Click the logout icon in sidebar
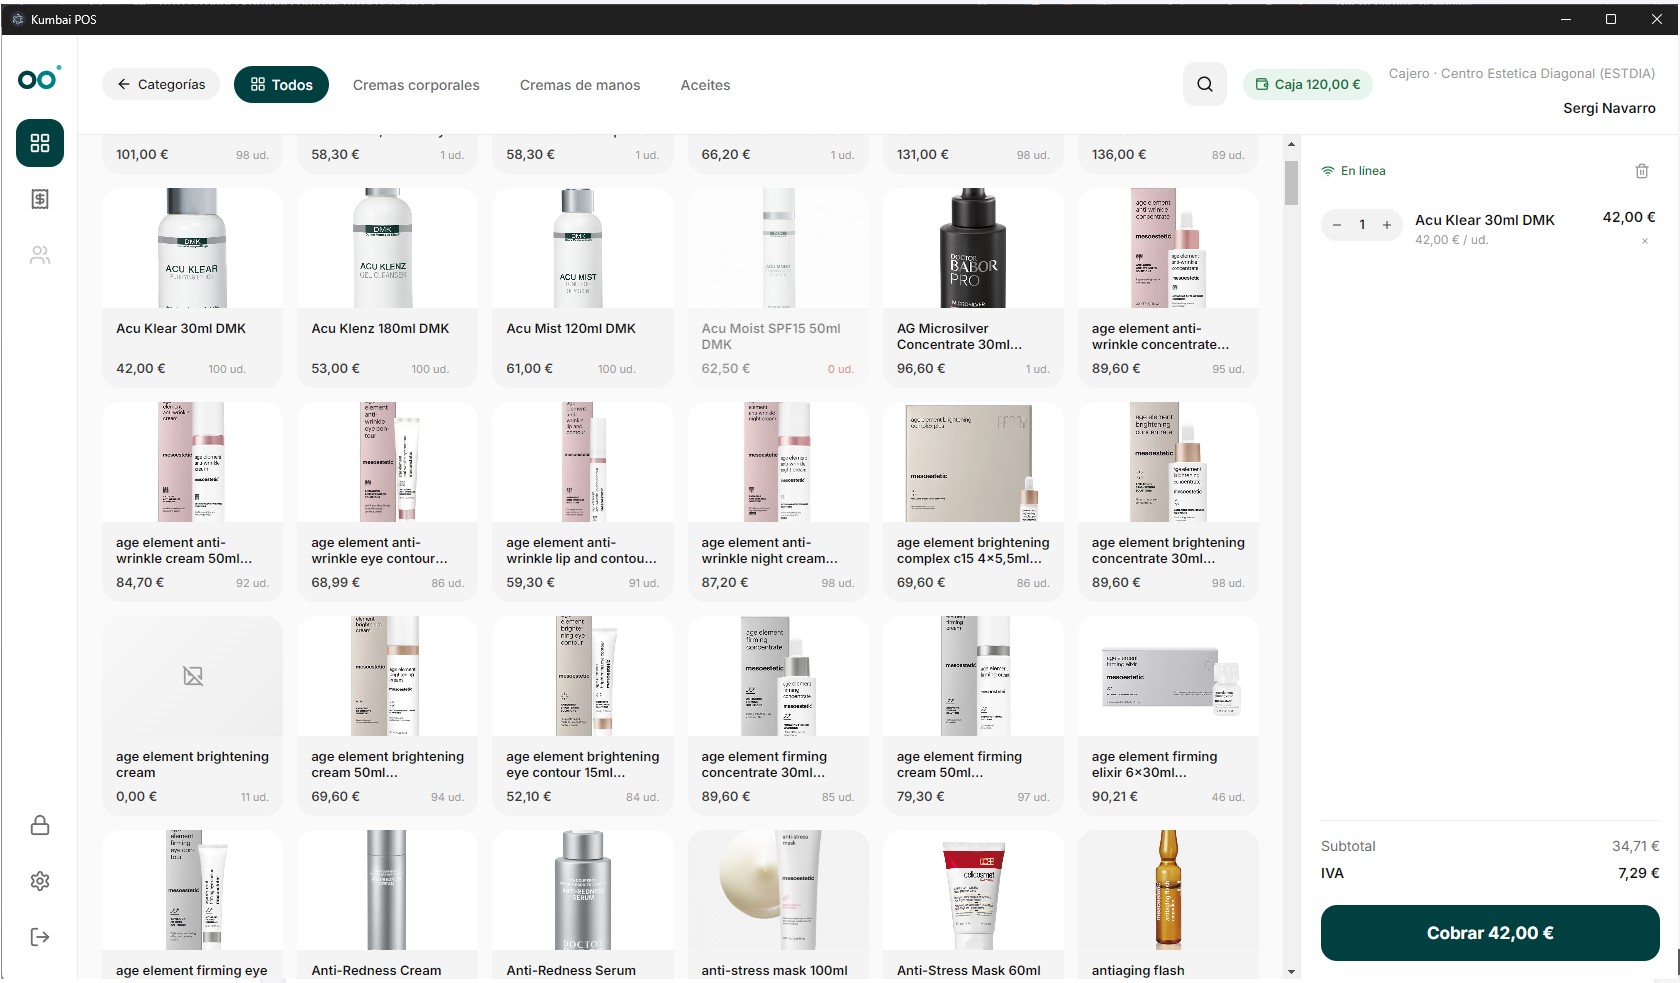This screenshot has height=983, width=1680. [x=40, y=937]
